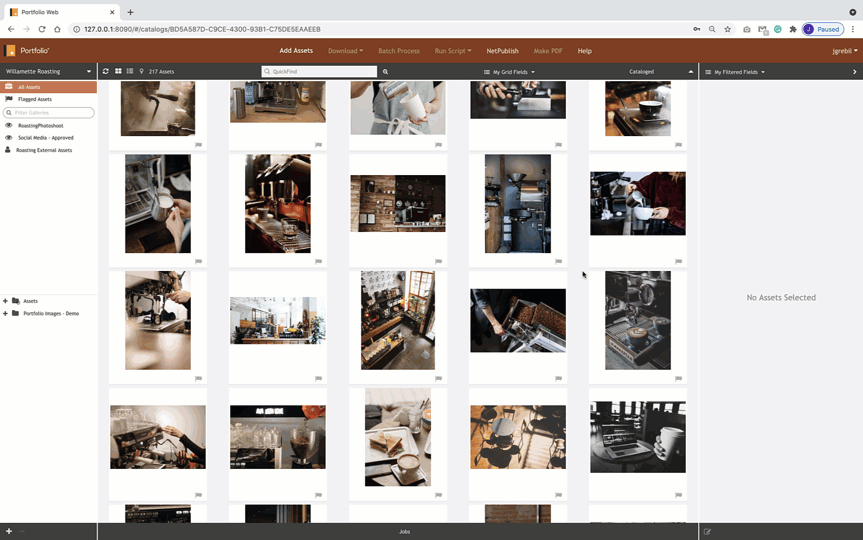Switch to the thumbnail grid view icon
Viewport: 863px width, 540px height.
pos(118,71)
